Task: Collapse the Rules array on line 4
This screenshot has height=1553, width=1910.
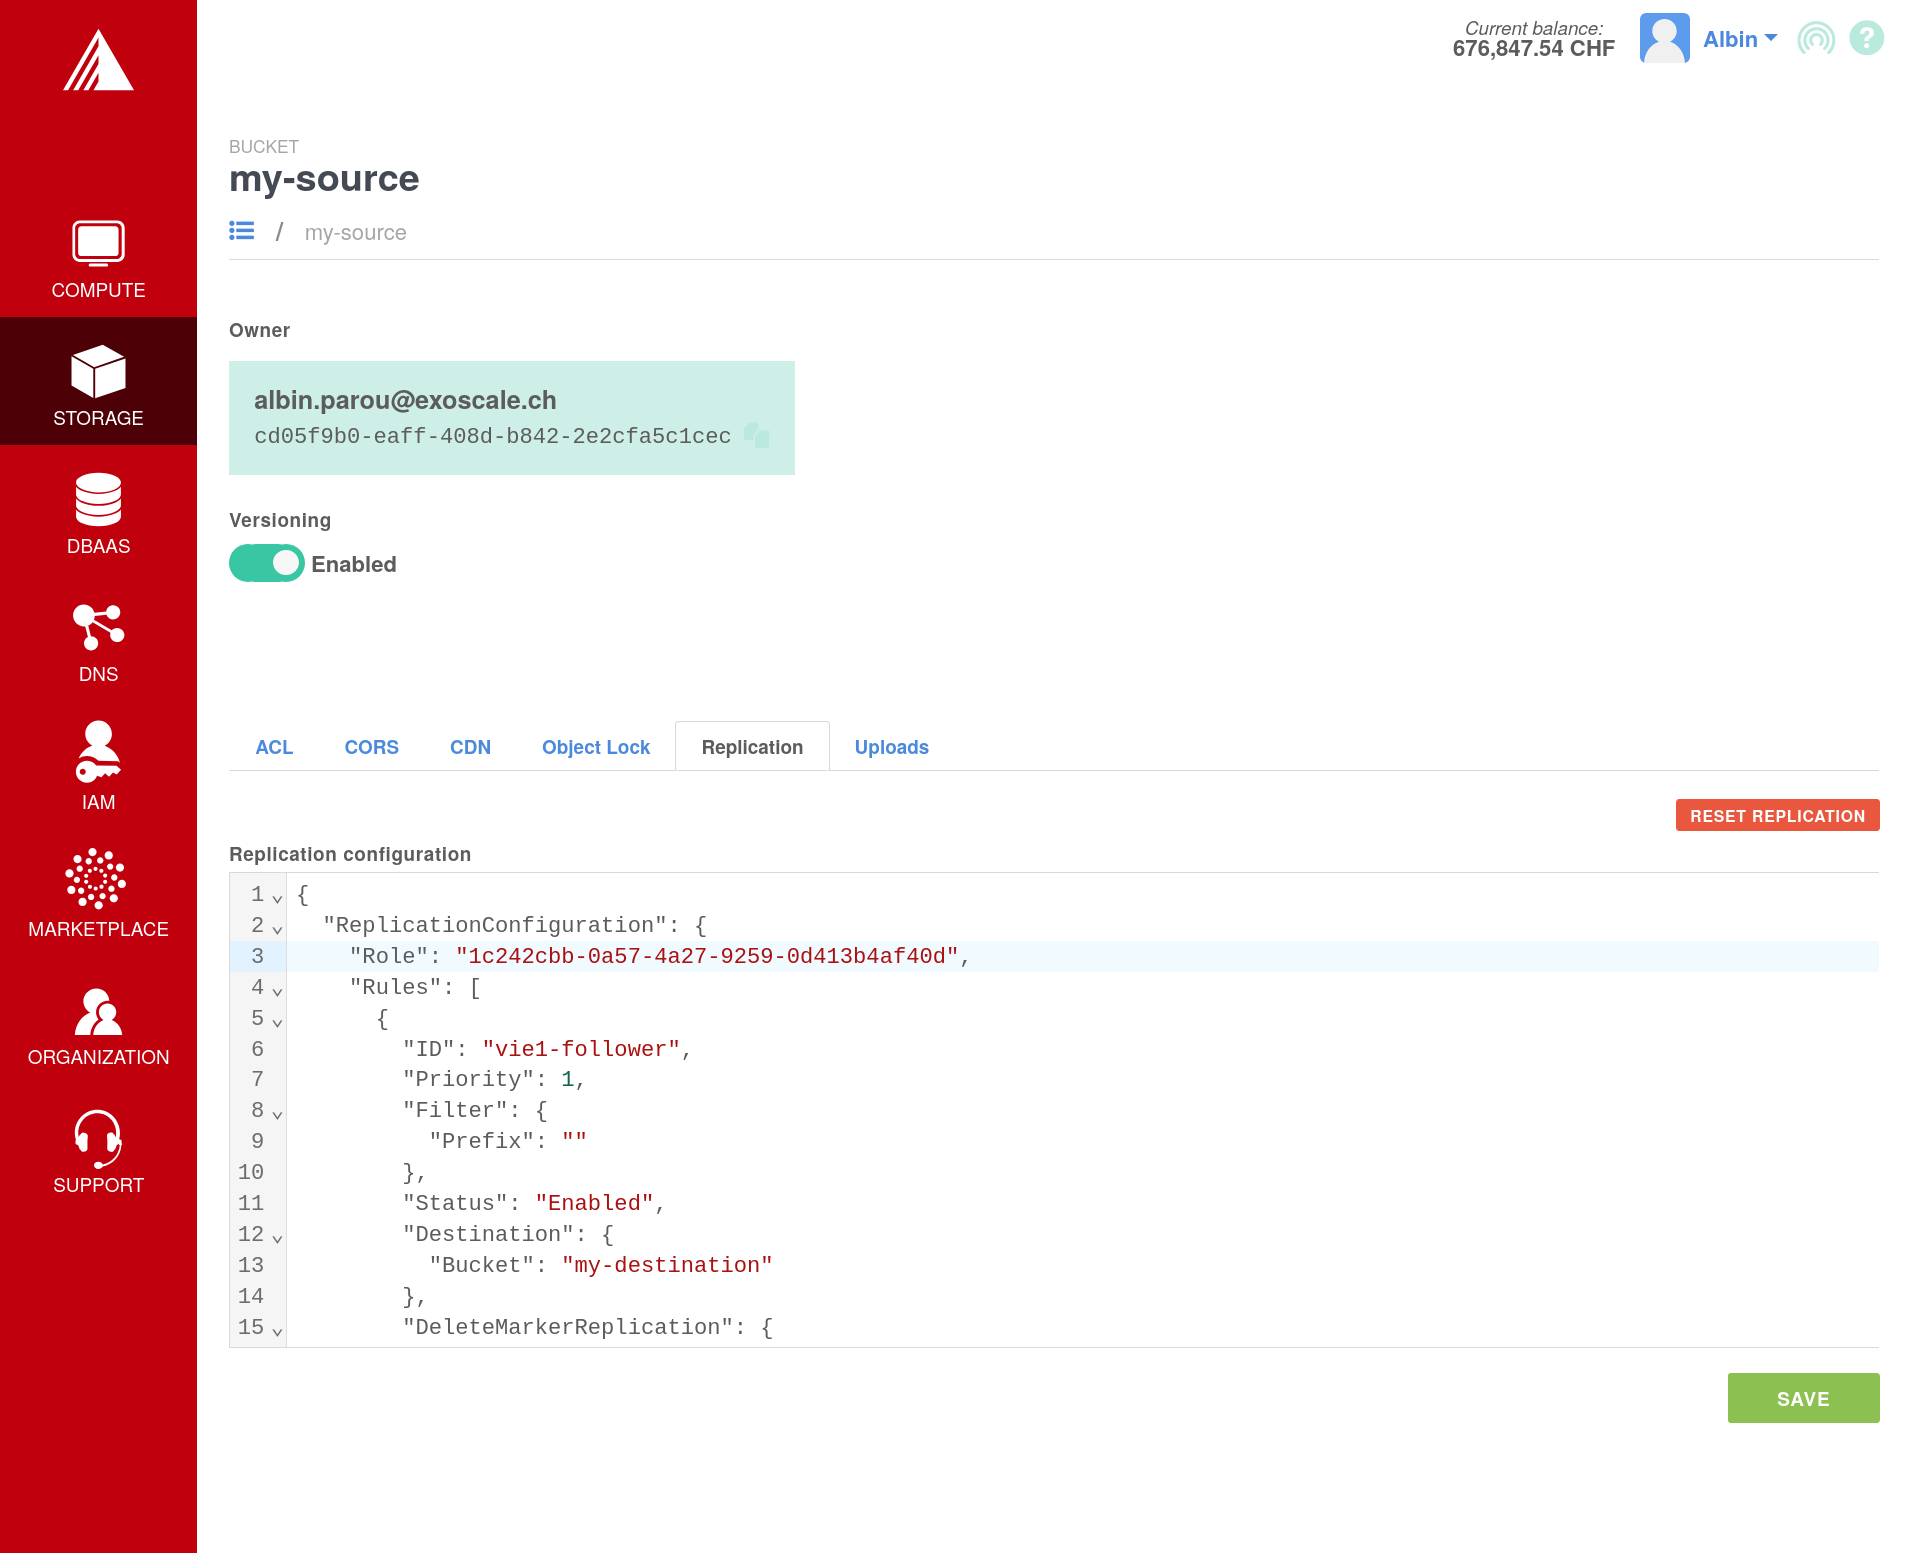Action: click(x=277, y=991)
